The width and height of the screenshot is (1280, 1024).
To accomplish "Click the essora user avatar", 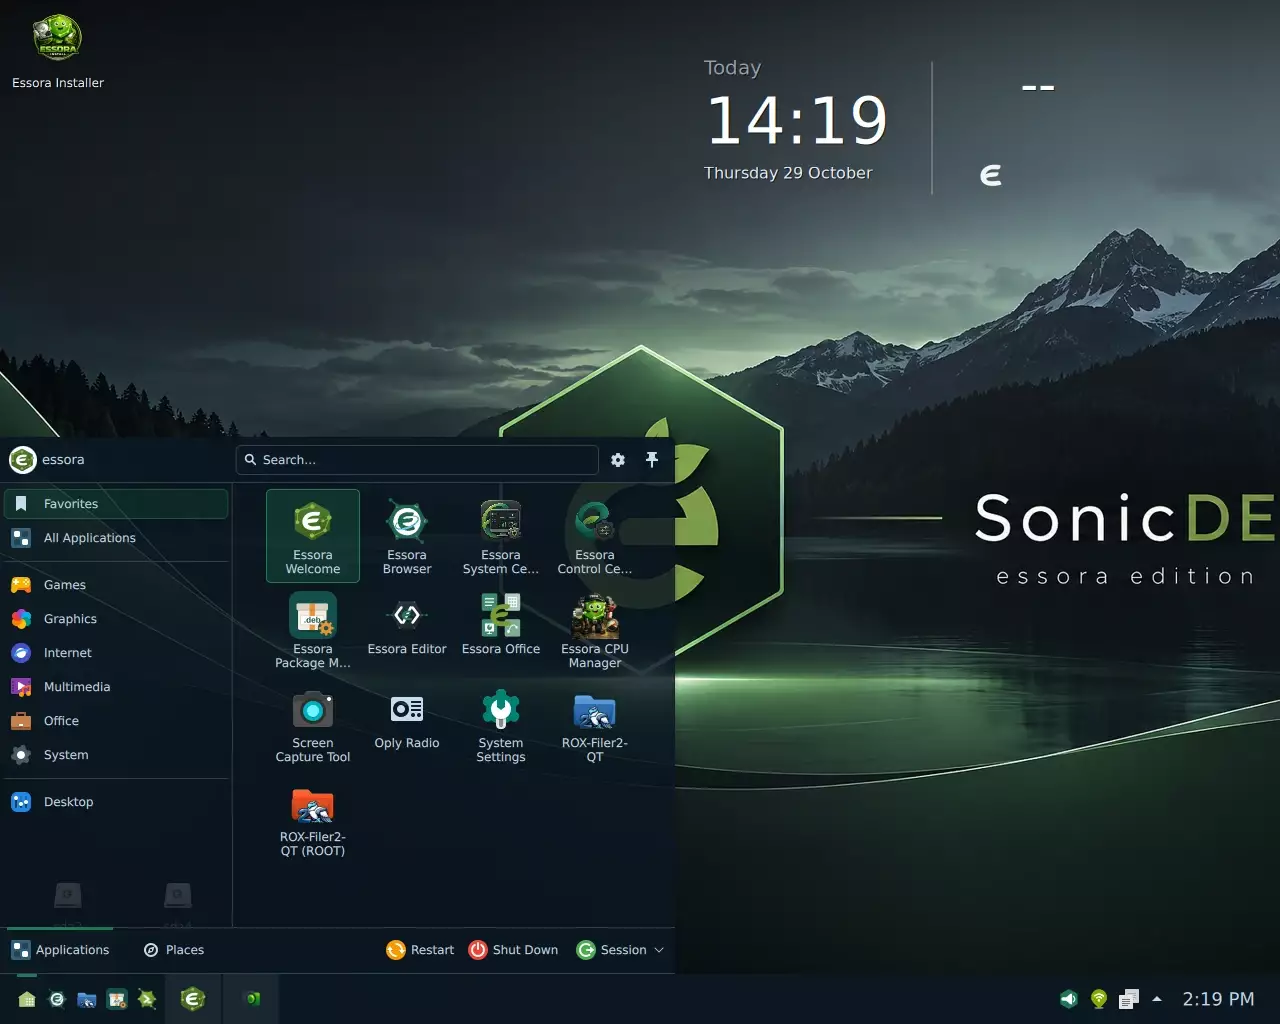I will click(23, 460).
